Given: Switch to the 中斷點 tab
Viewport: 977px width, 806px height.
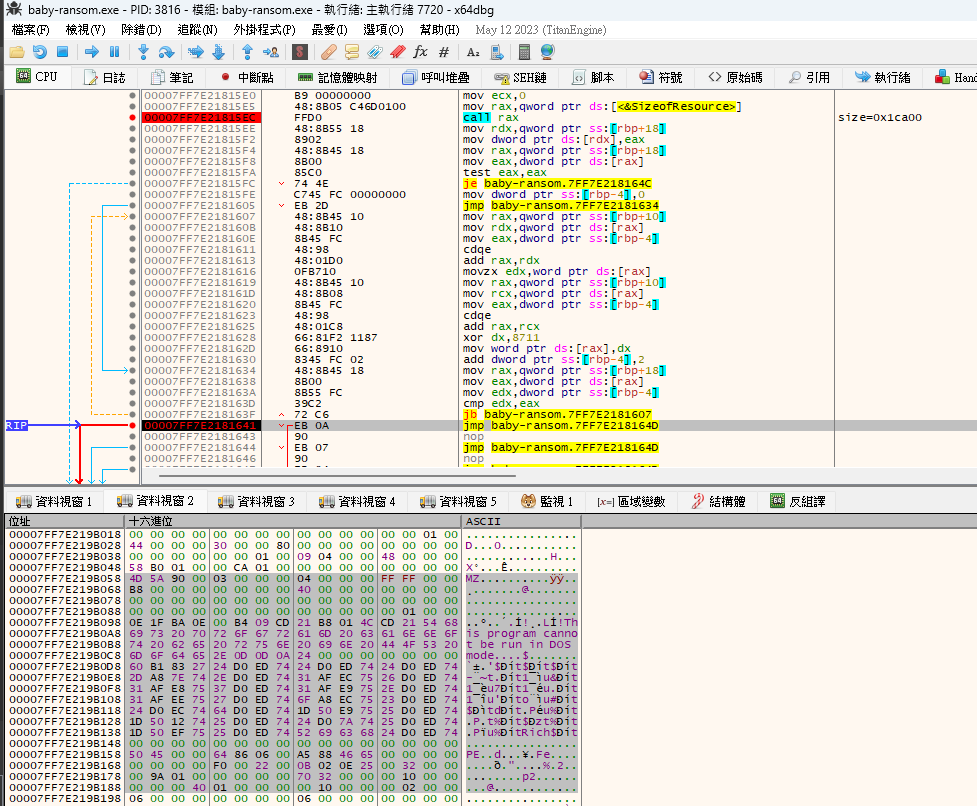Looking at the screenshot, I should [x=247, y=77].
